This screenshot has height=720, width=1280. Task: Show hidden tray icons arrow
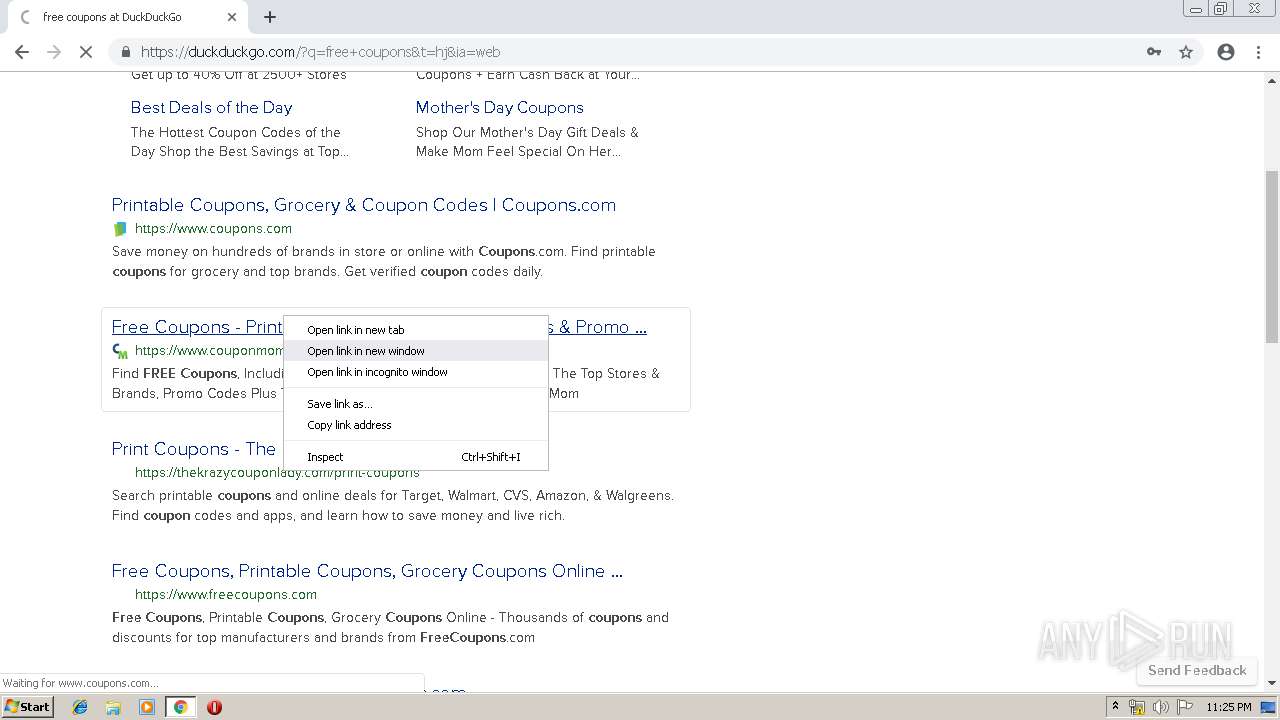coord(1116,707)
